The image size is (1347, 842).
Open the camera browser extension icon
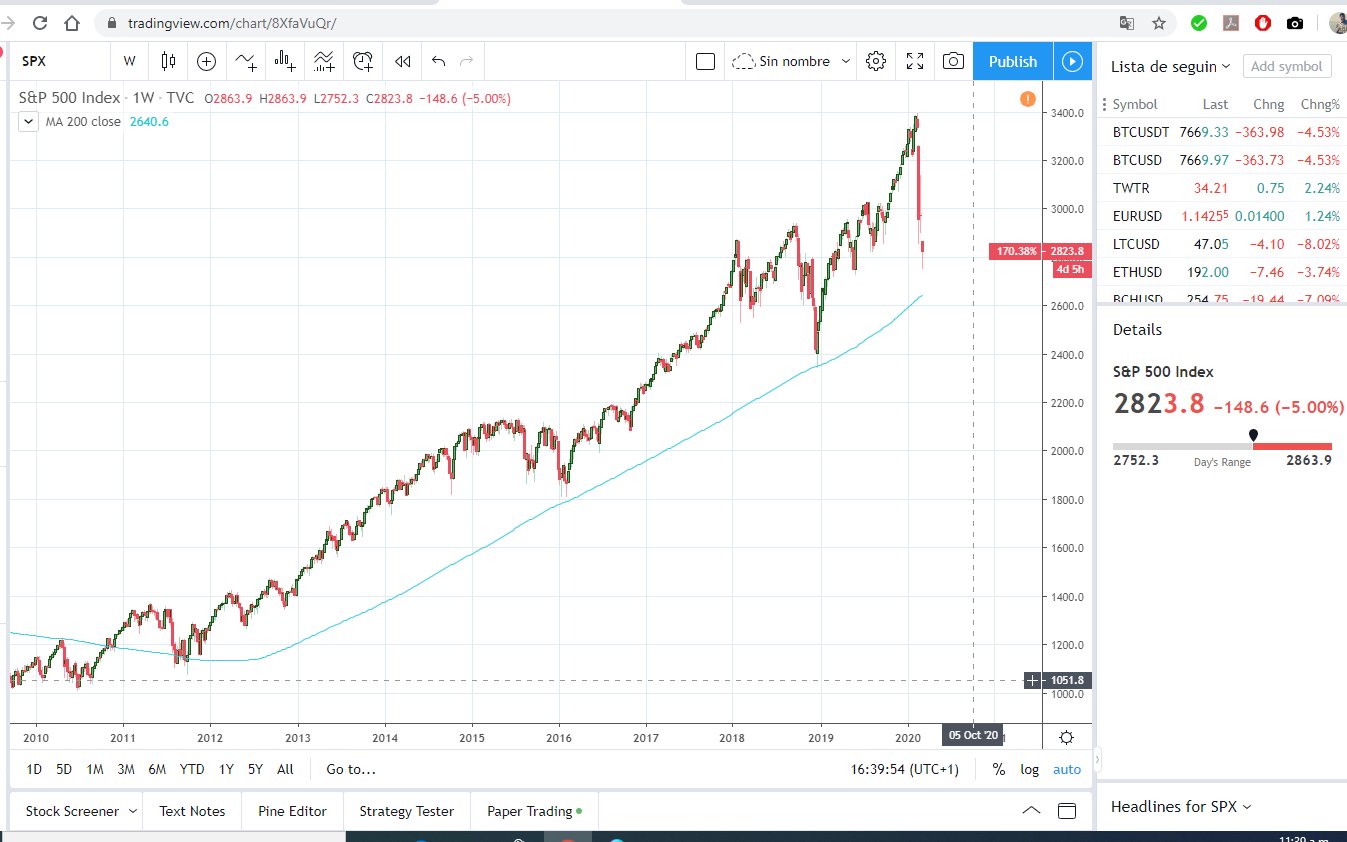click(x=1295, y=22)
